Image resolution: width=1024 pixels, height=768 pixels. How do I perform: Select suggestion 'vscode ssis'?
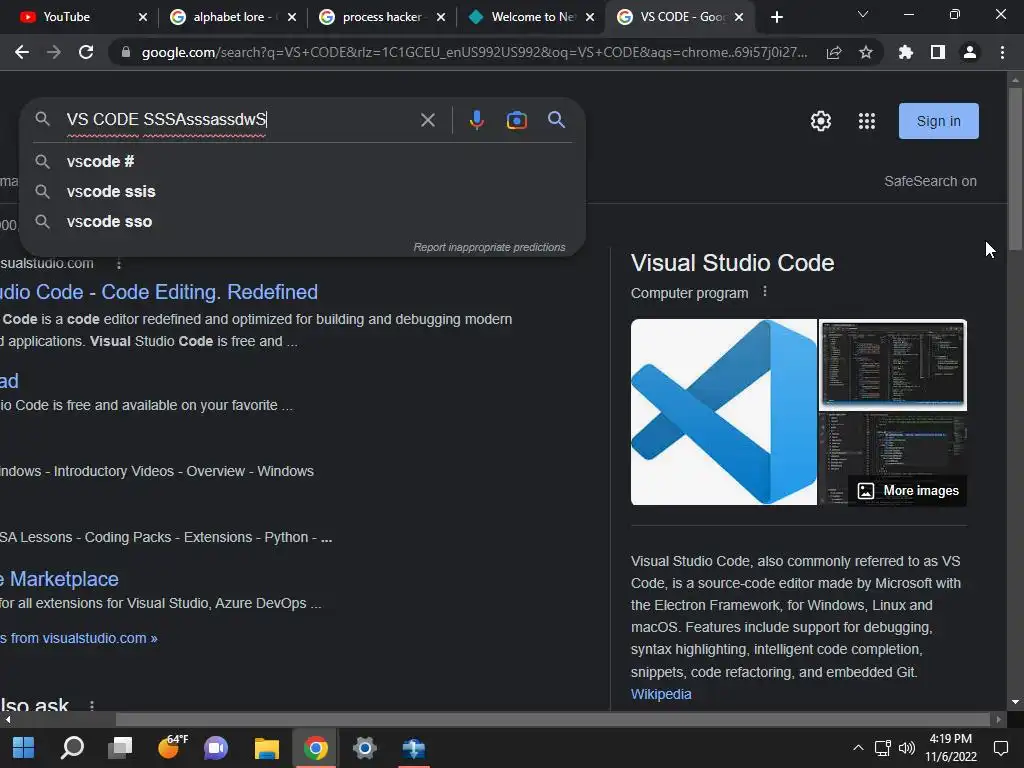302,191
